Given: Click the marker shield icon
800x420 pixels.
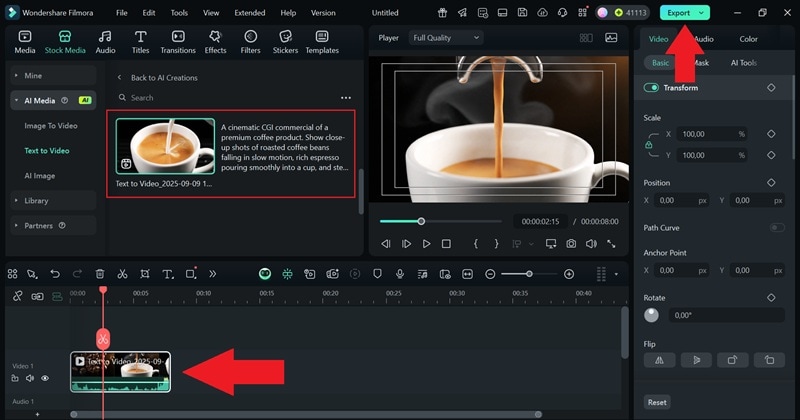Looking at the screenshot, I should pos(377,274).
